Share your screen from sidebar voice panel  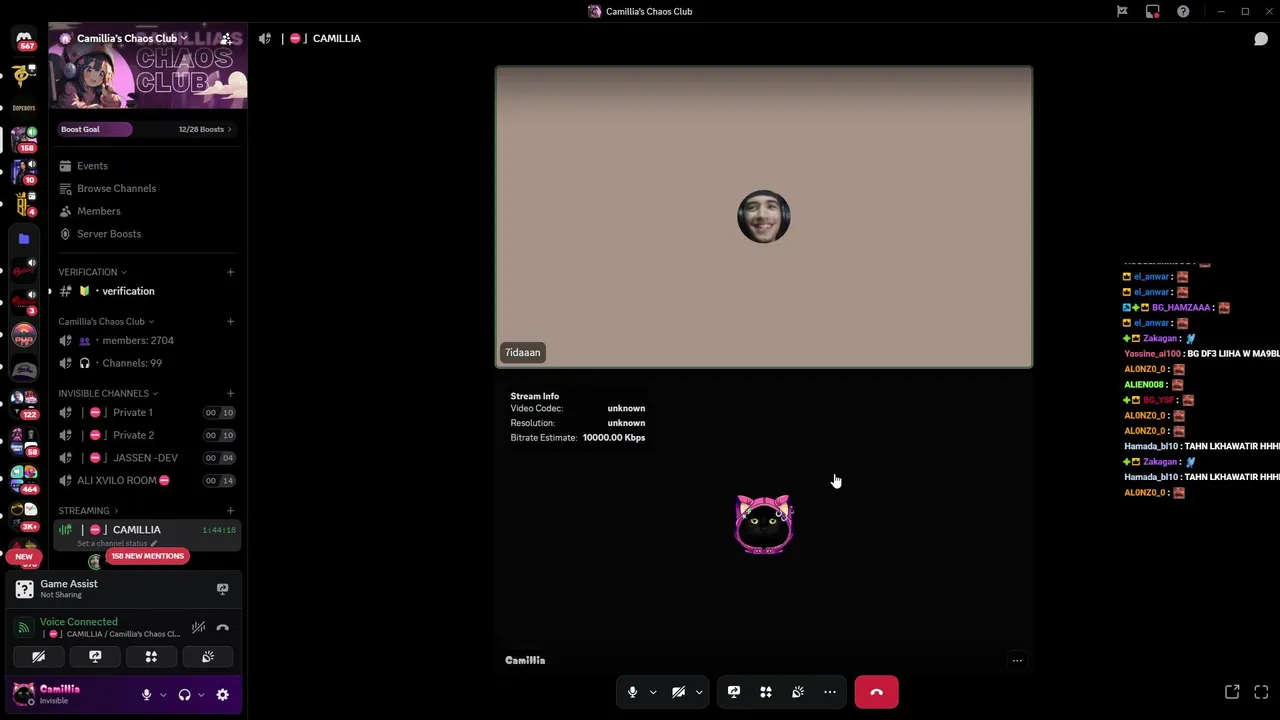pyautogui.click(x=95, y=657)
